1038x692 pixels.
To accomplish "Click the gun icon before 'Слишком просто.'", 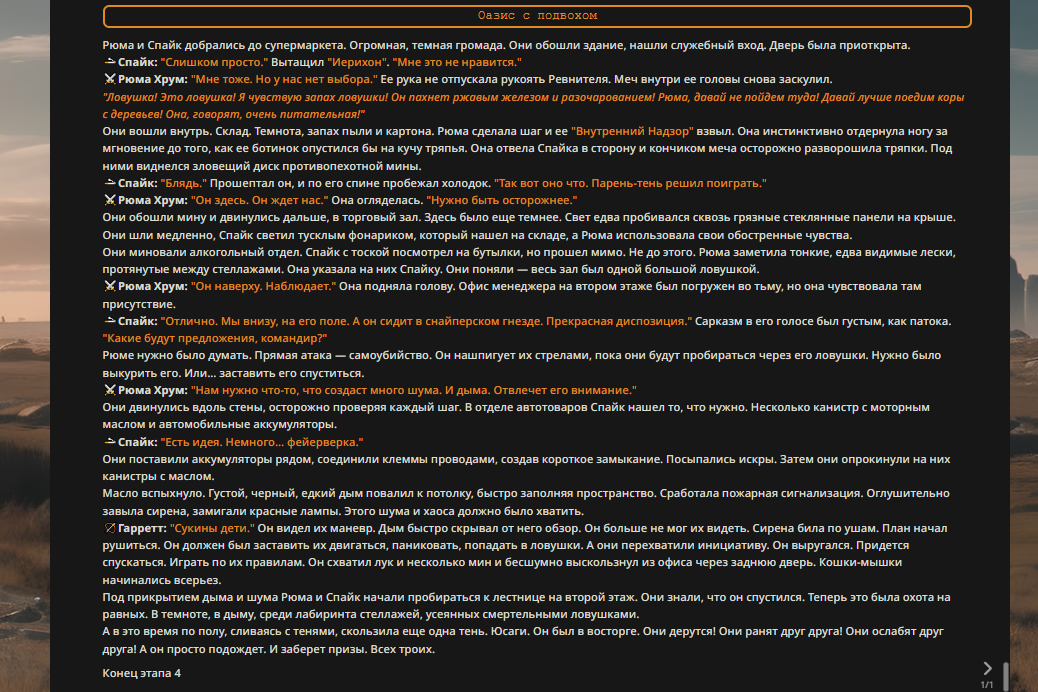I will [x=110, y=62].
